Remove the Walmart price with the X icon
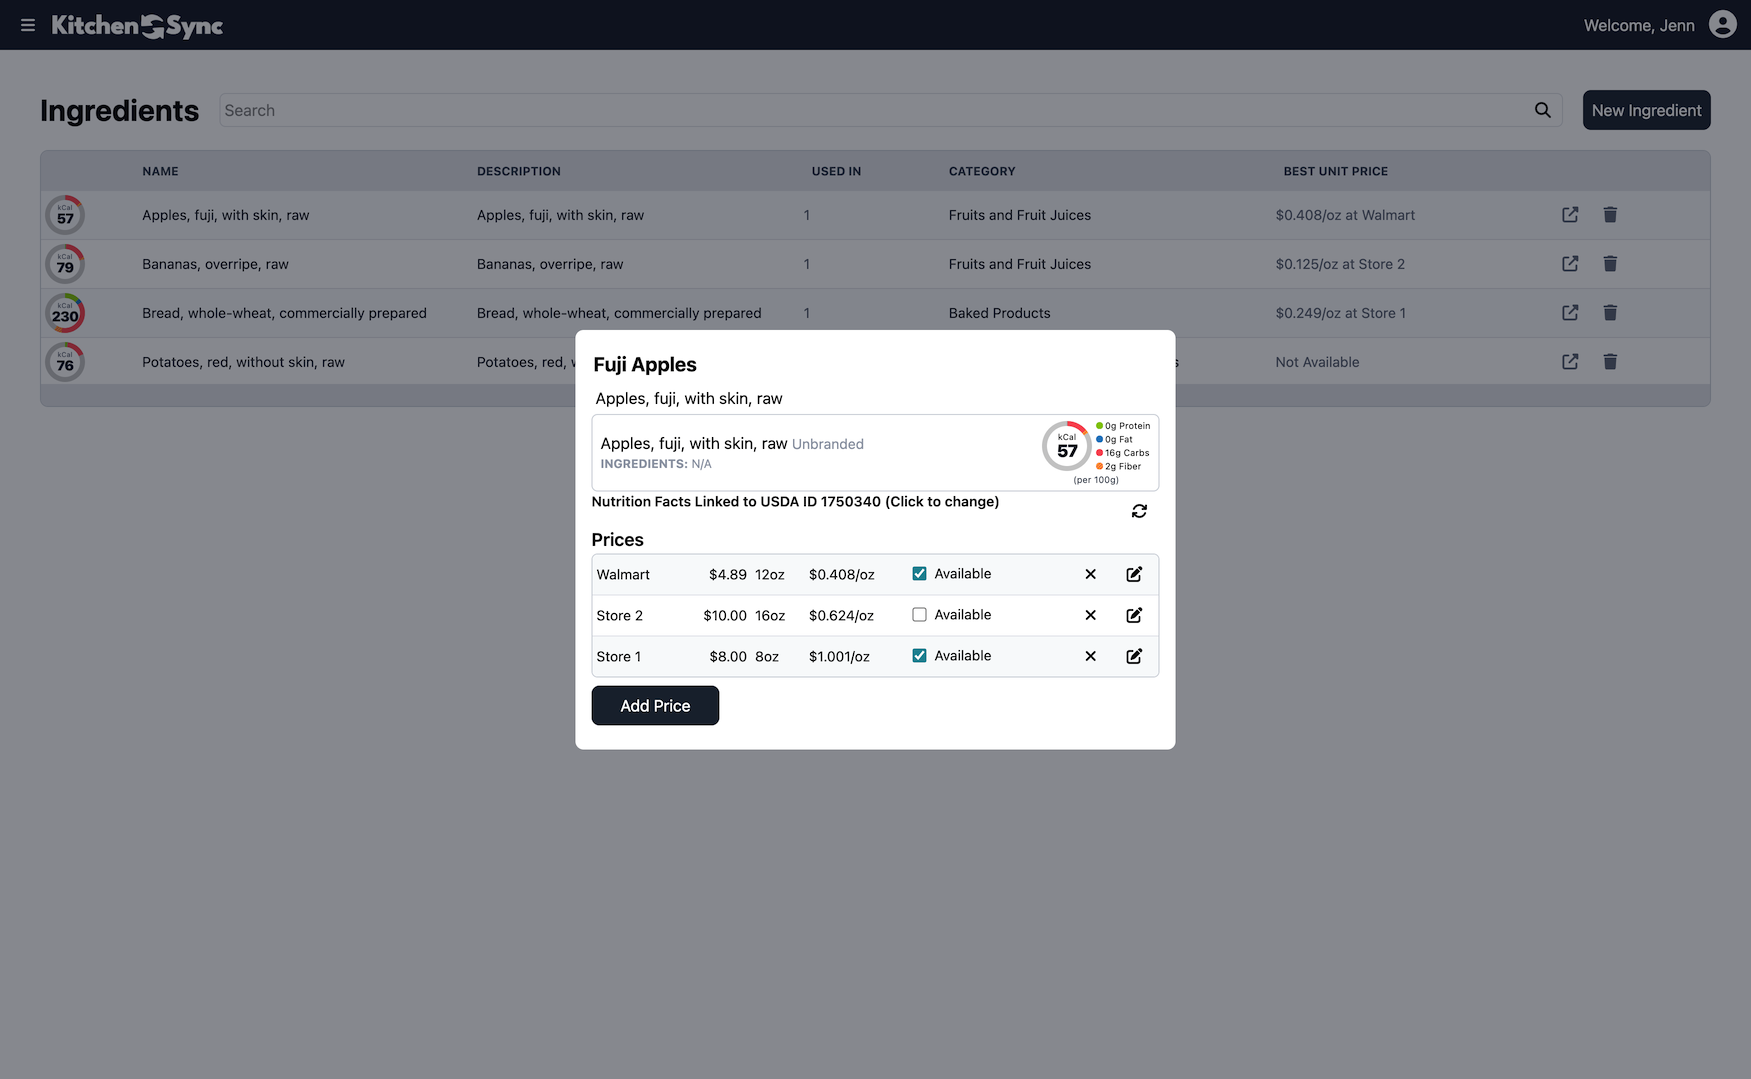Viewport: 1751px width, 1079px height. (1090, 574)
